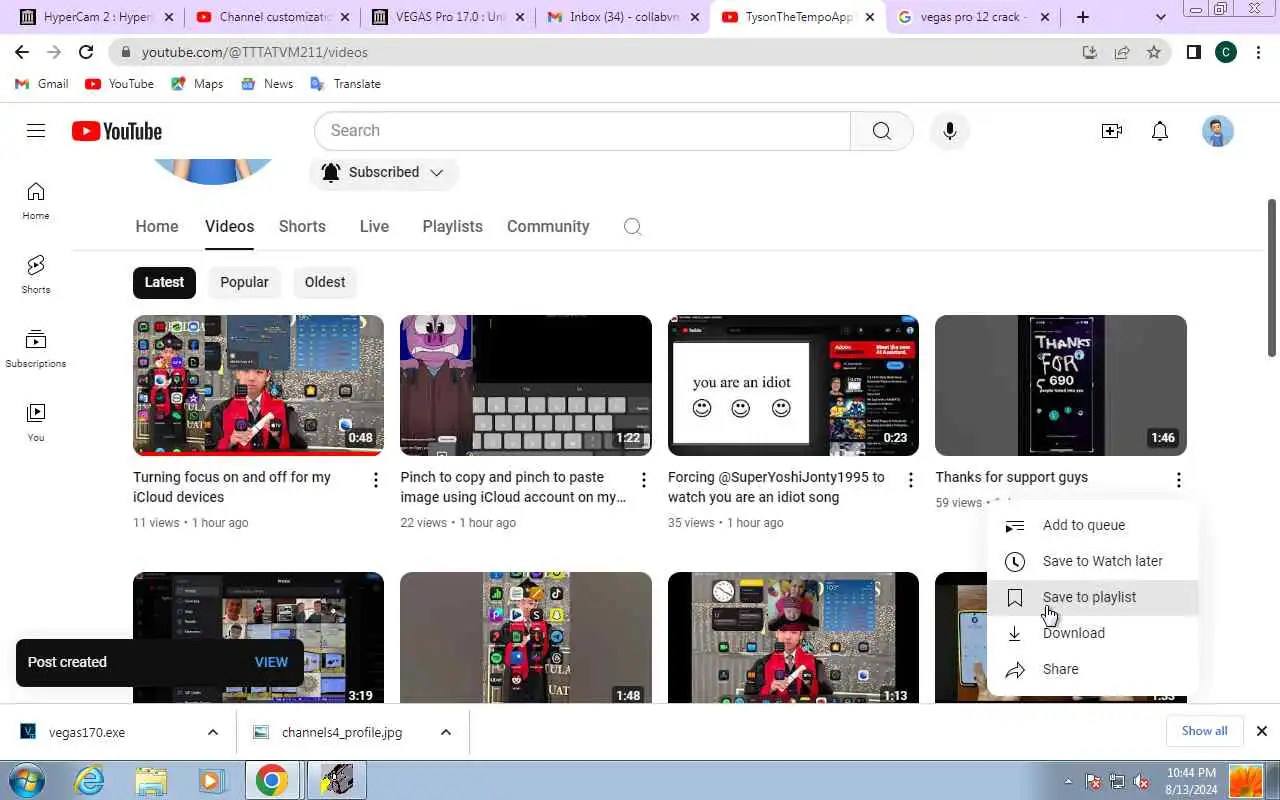Go back in the browser
The image size is (1280, 800).
coord(22,52)
